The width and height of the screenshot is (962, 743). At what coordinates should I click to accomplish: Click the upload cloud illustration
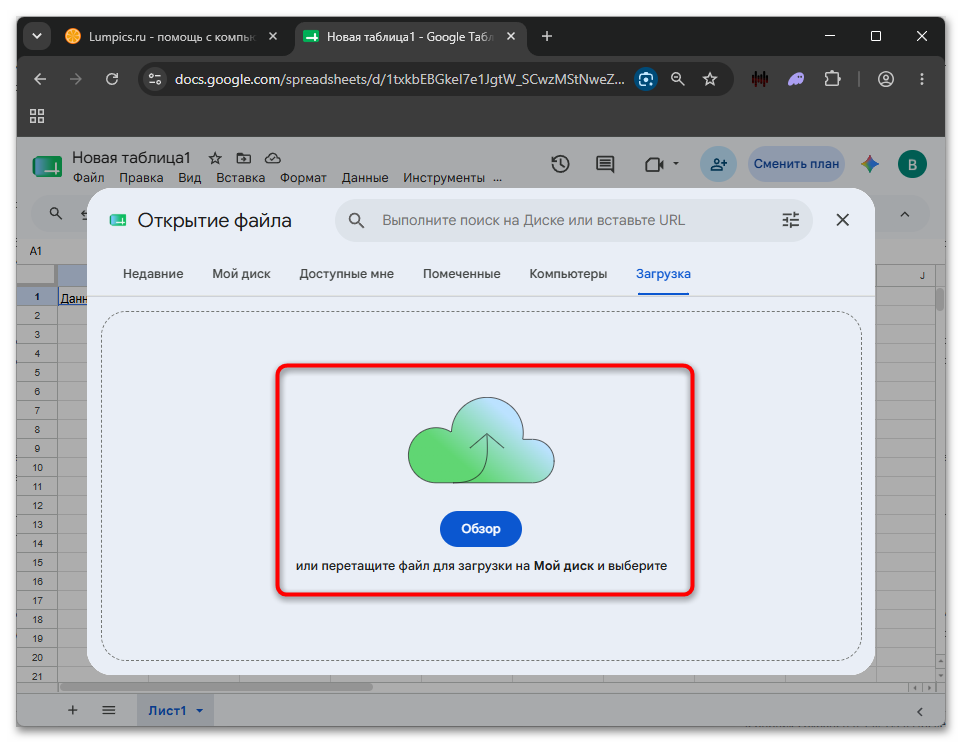coord(481,440)
